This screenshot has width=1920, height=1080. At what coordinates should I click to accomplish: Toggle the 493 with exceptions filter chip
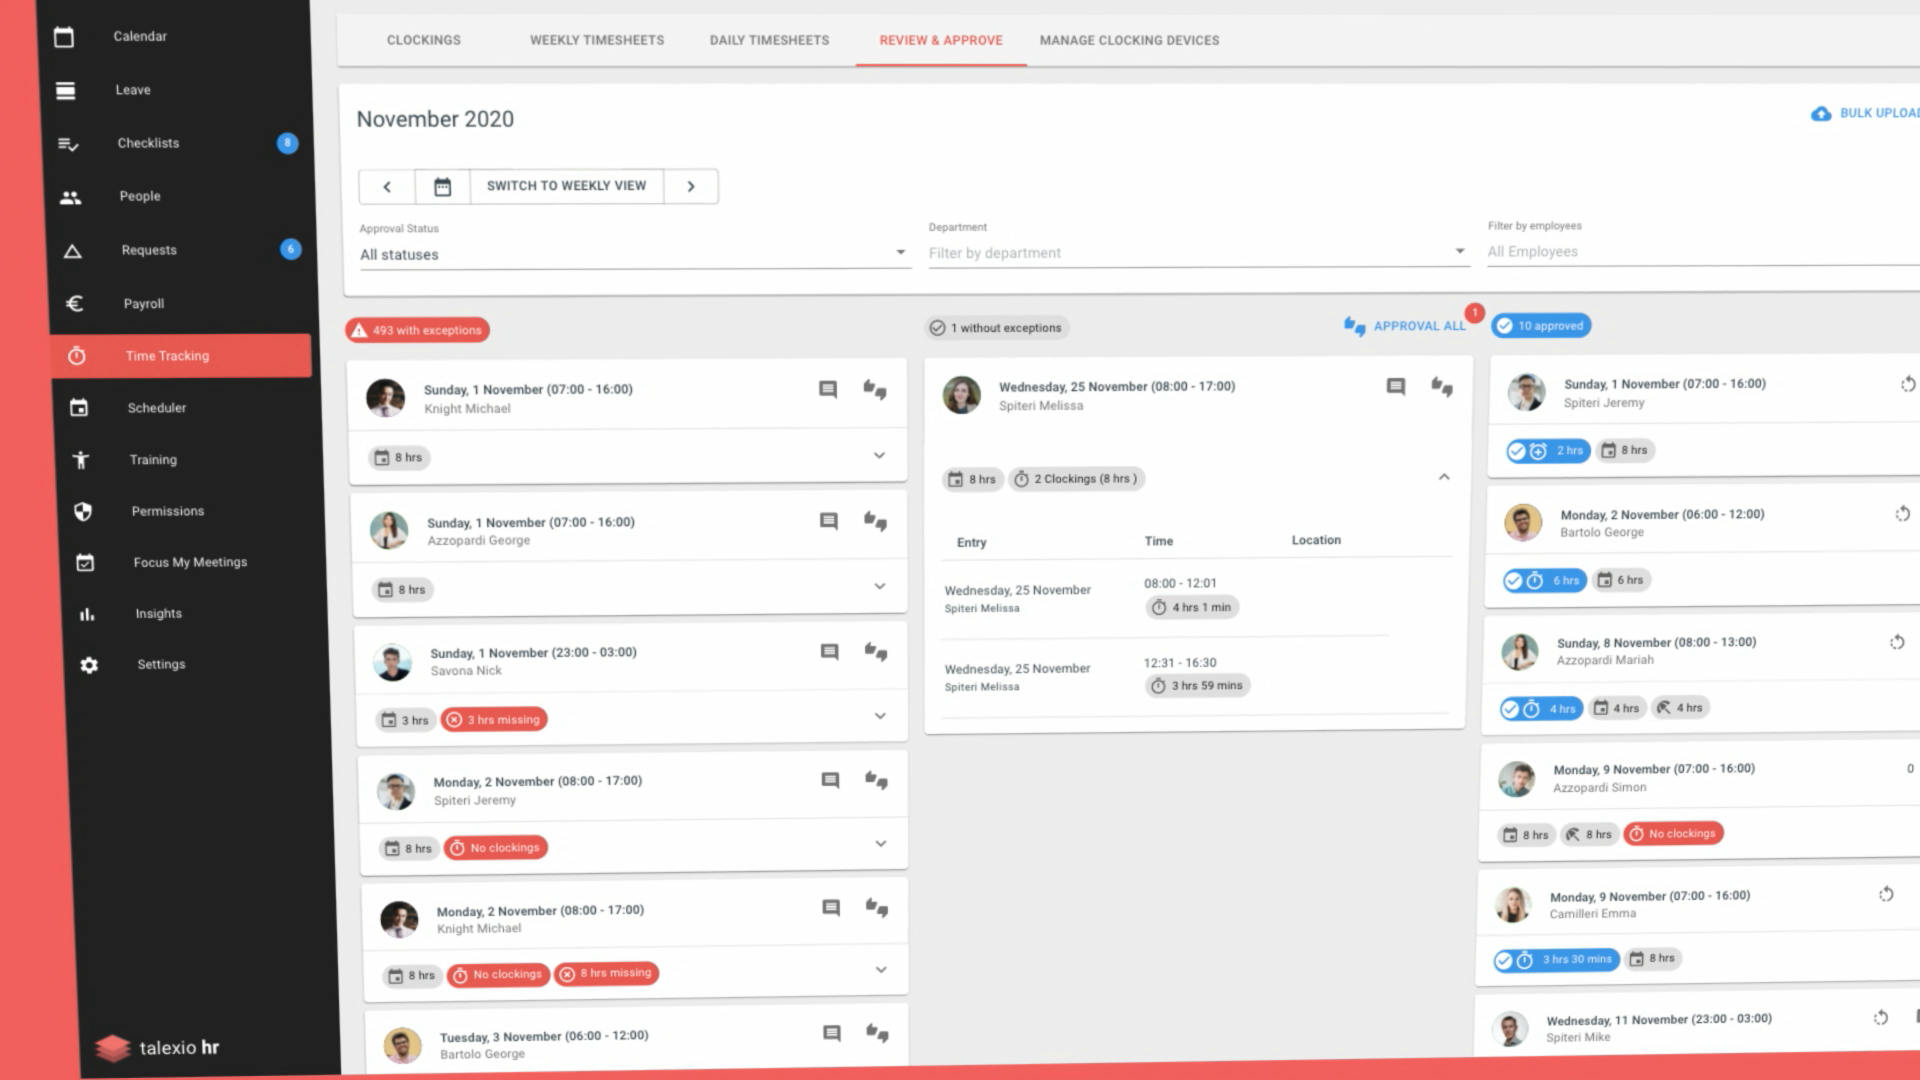417,329
